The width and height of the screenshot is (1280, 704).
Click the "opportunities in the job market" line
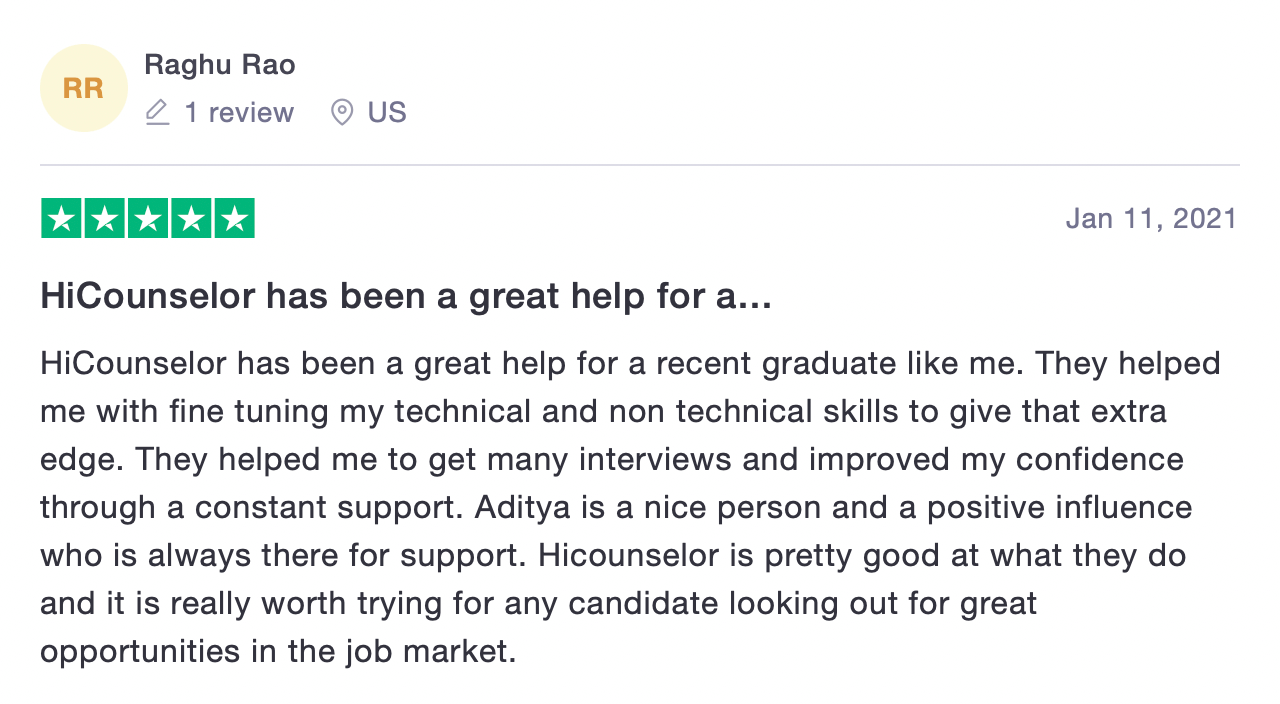click(278, 652)
